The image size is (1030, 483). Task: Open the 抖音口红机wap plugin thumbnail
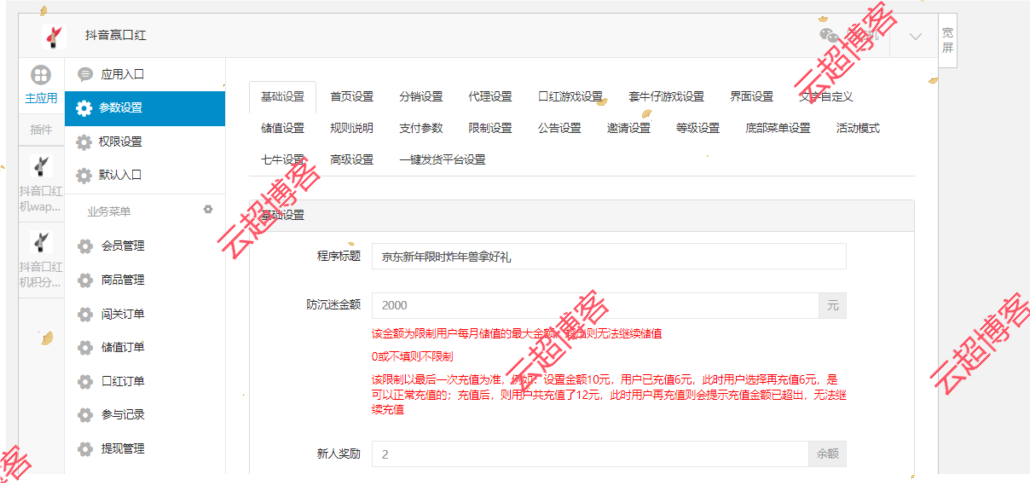click(41, 166)
